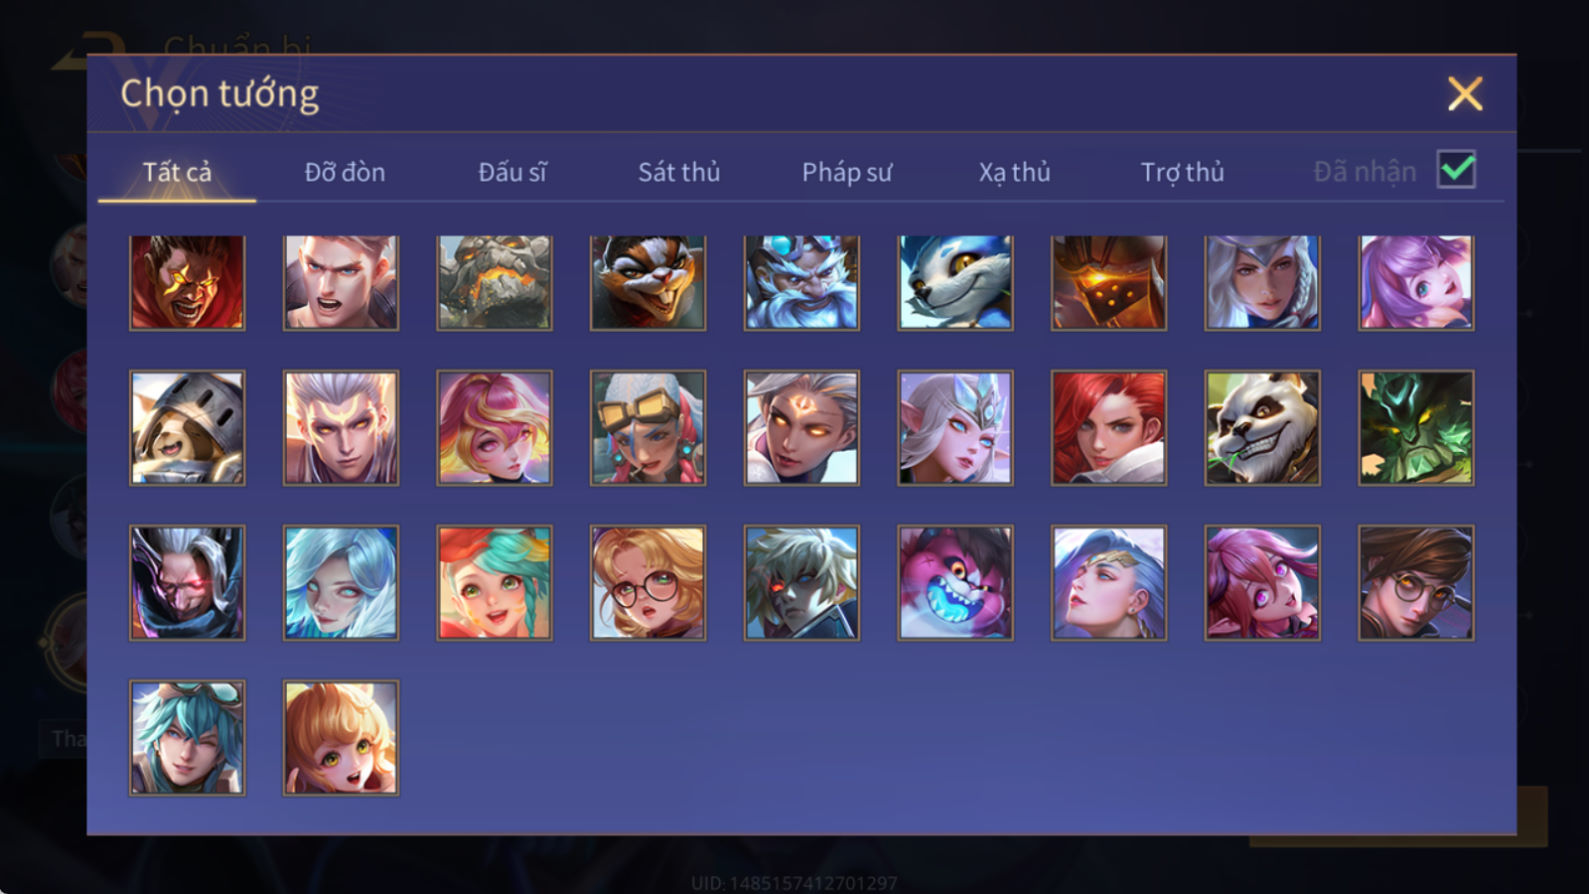The height and width of the screenshot is (894, 1589).
Task: Close the Chọn tướng dialog
Action: click(x=1465, y=94)
